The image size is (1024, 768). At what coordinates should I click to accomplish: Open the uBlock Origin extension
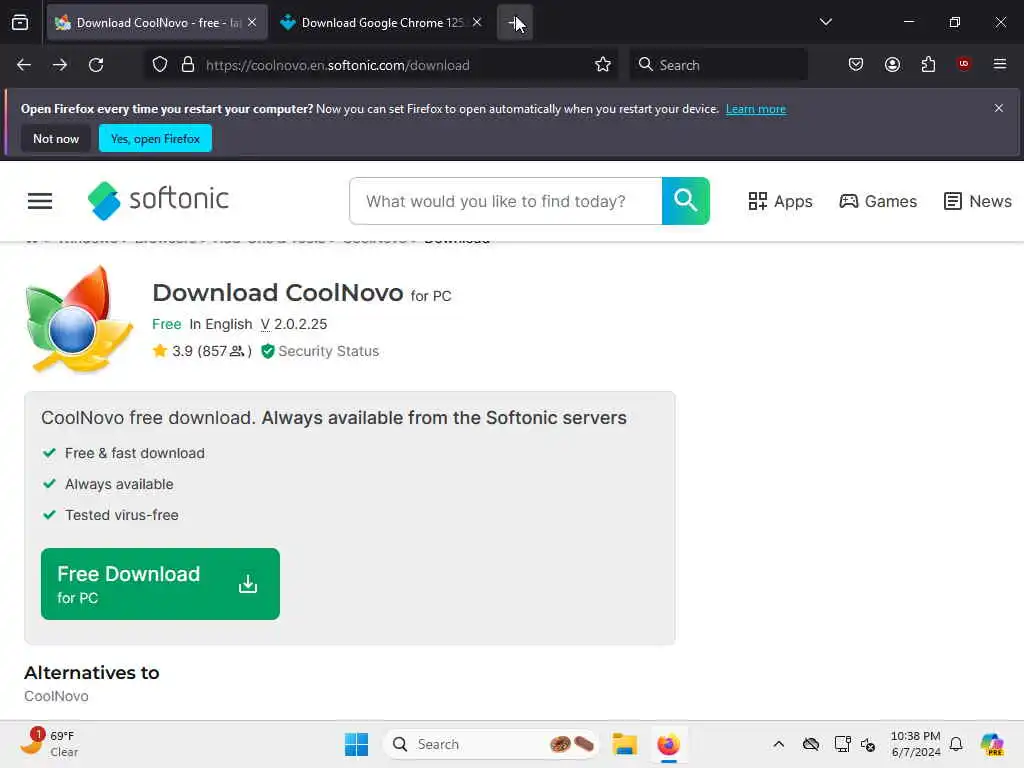coord(964,64)
